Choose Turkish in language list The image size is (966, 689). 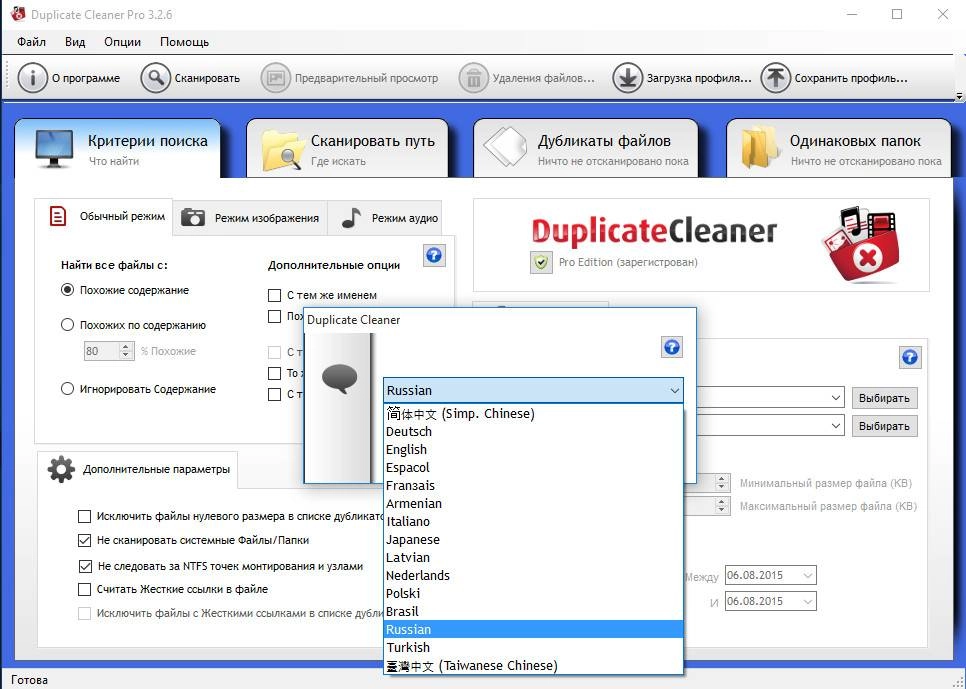click(533, 648)
